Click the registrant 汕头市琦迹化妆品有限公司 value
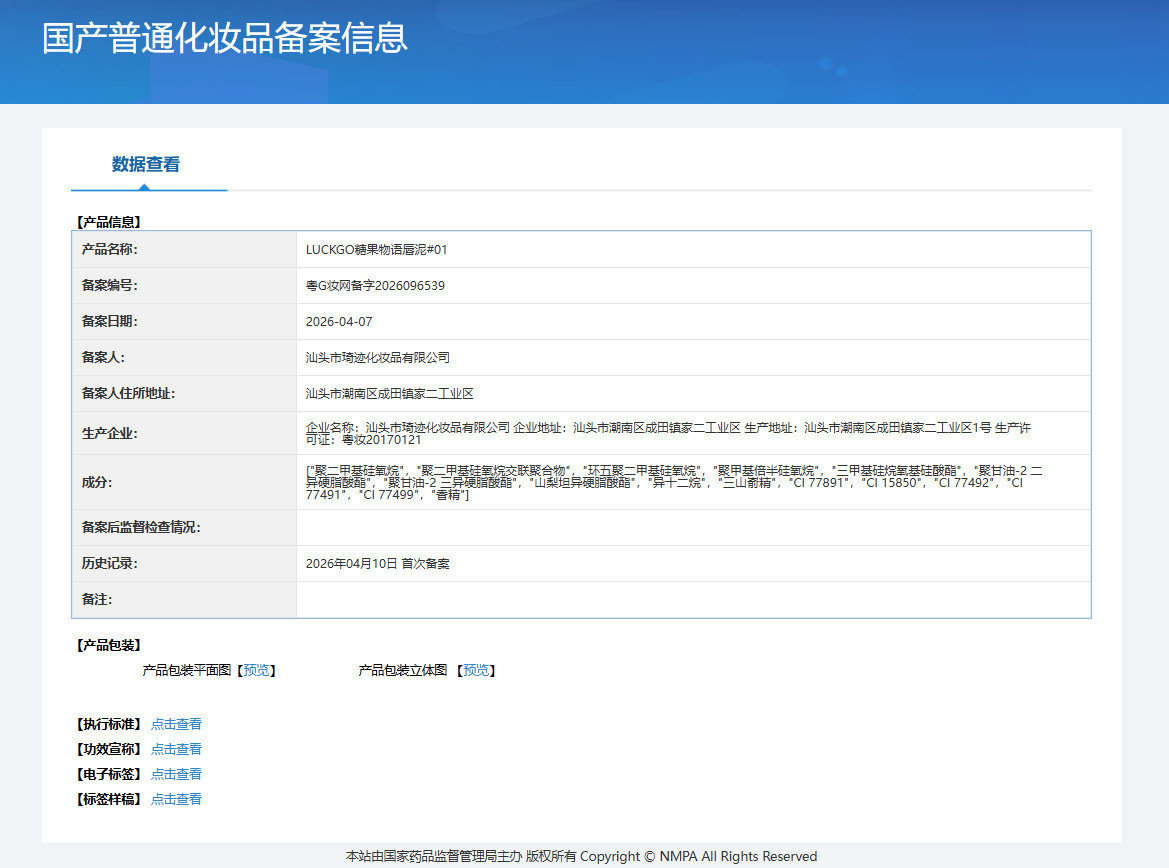 coord(377,357)
